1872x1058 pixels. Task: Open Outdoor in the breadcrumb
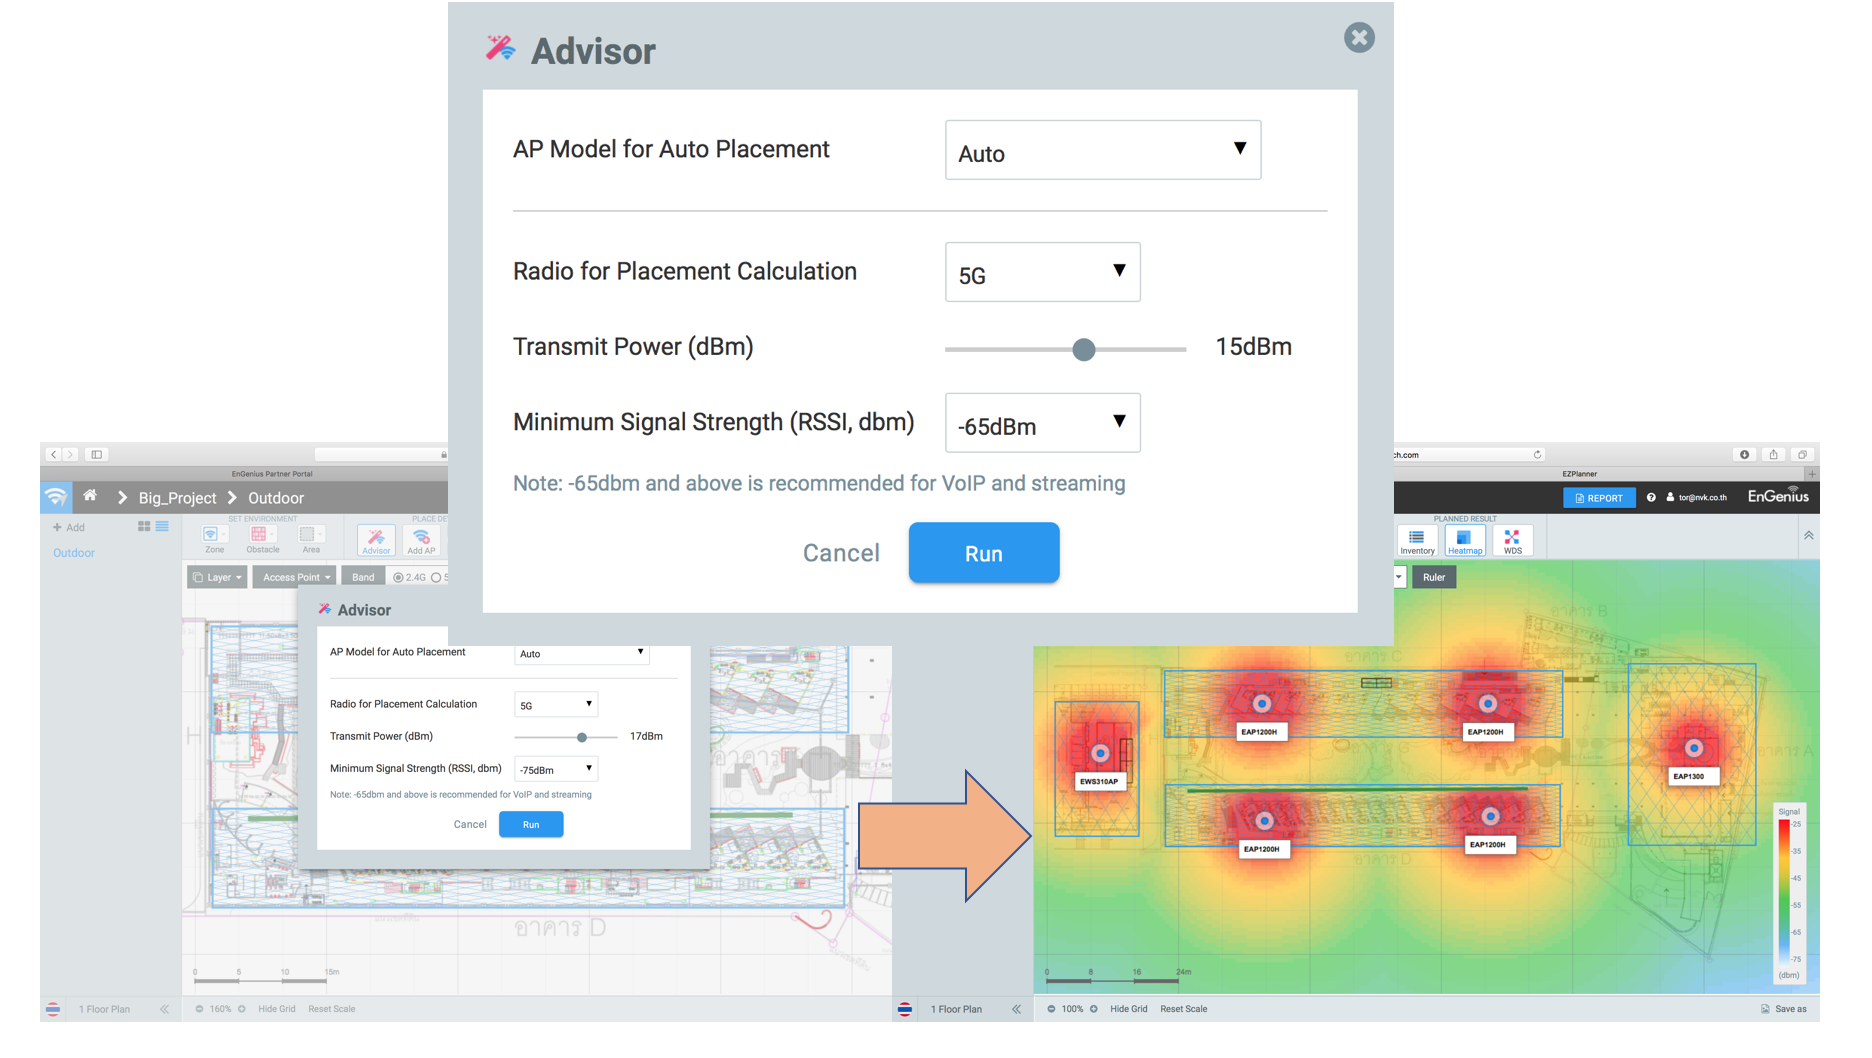tap(276, 498)
